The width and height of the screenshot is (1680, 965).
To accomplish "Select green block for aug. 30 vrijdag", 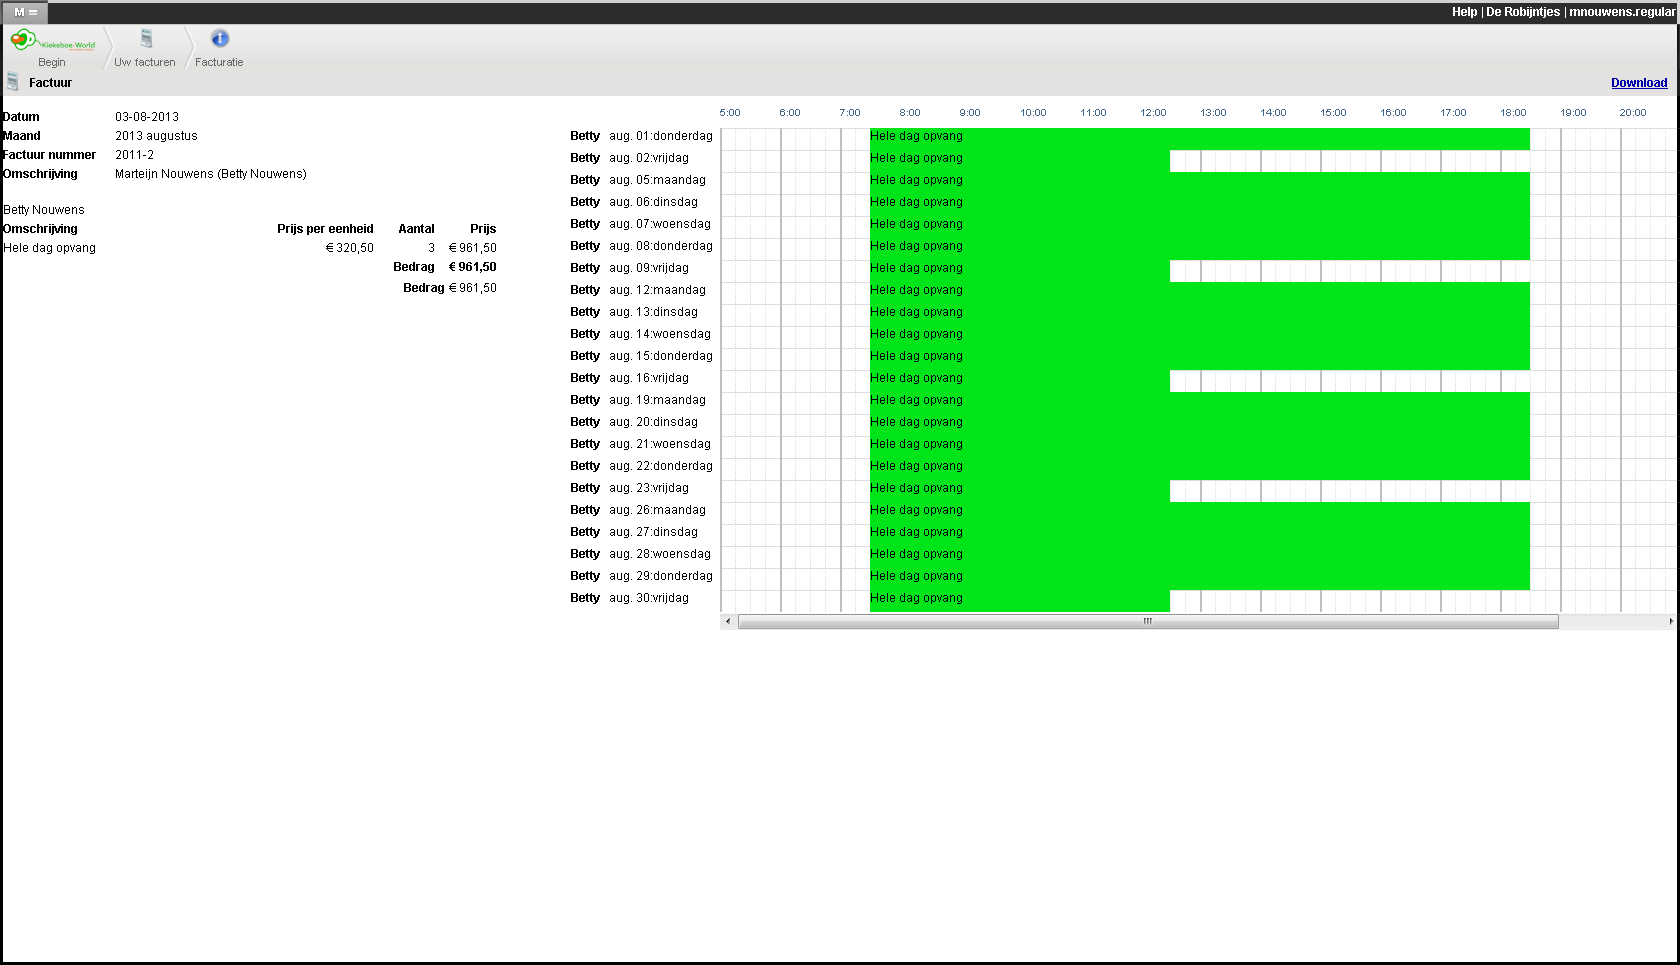I will pos(1019,599).
